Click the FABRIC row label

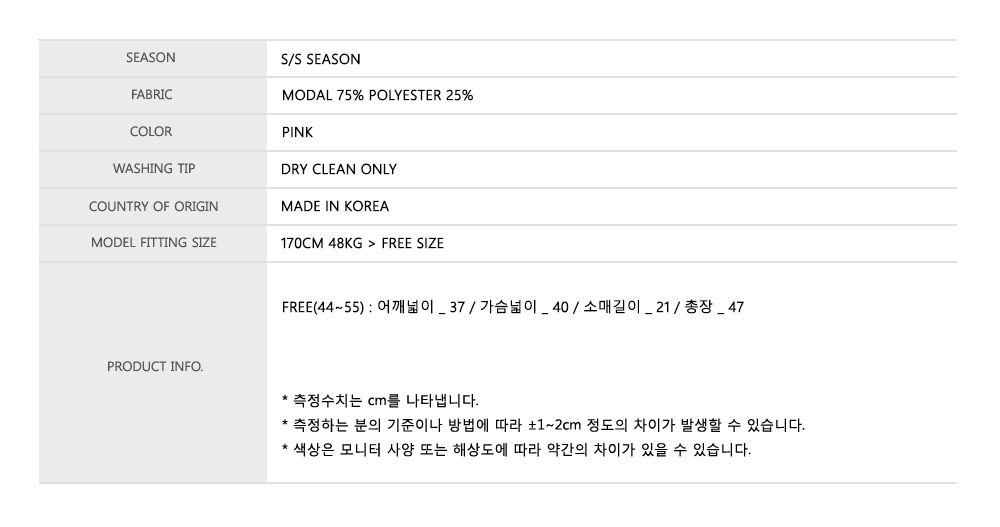tap(150, 95)
